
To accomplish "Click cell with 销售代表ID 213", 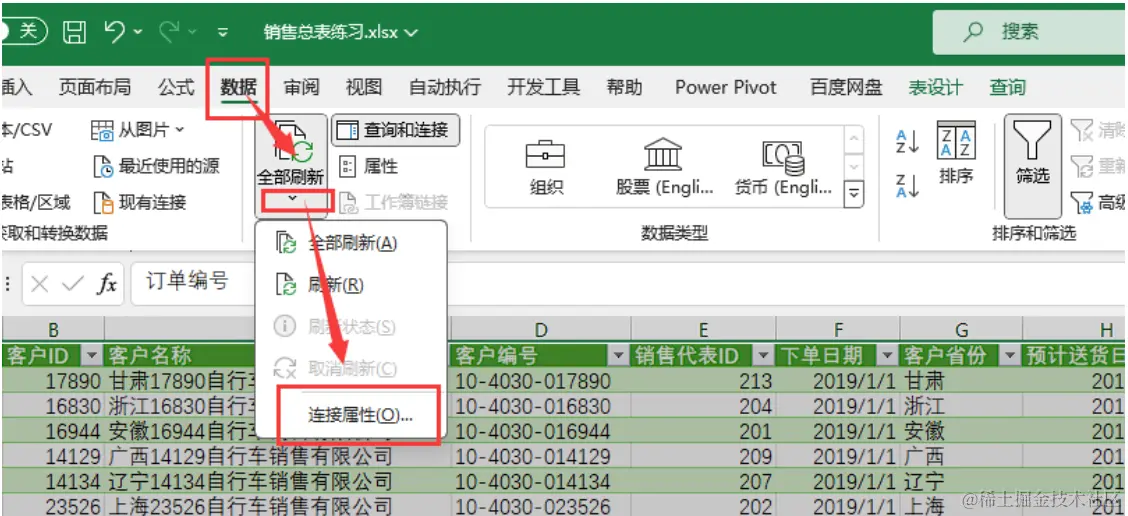I will pyautogui.click(x=704, y=381).
